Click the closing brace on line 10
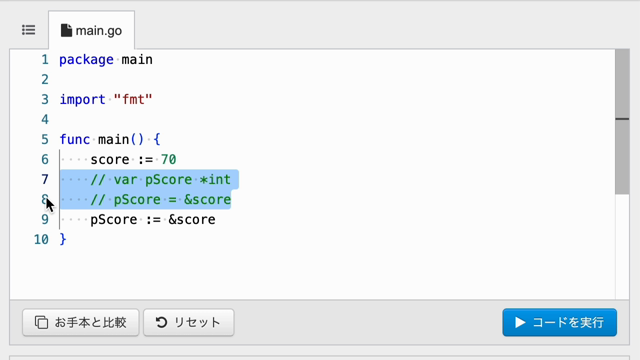 [x=63, y=239]
